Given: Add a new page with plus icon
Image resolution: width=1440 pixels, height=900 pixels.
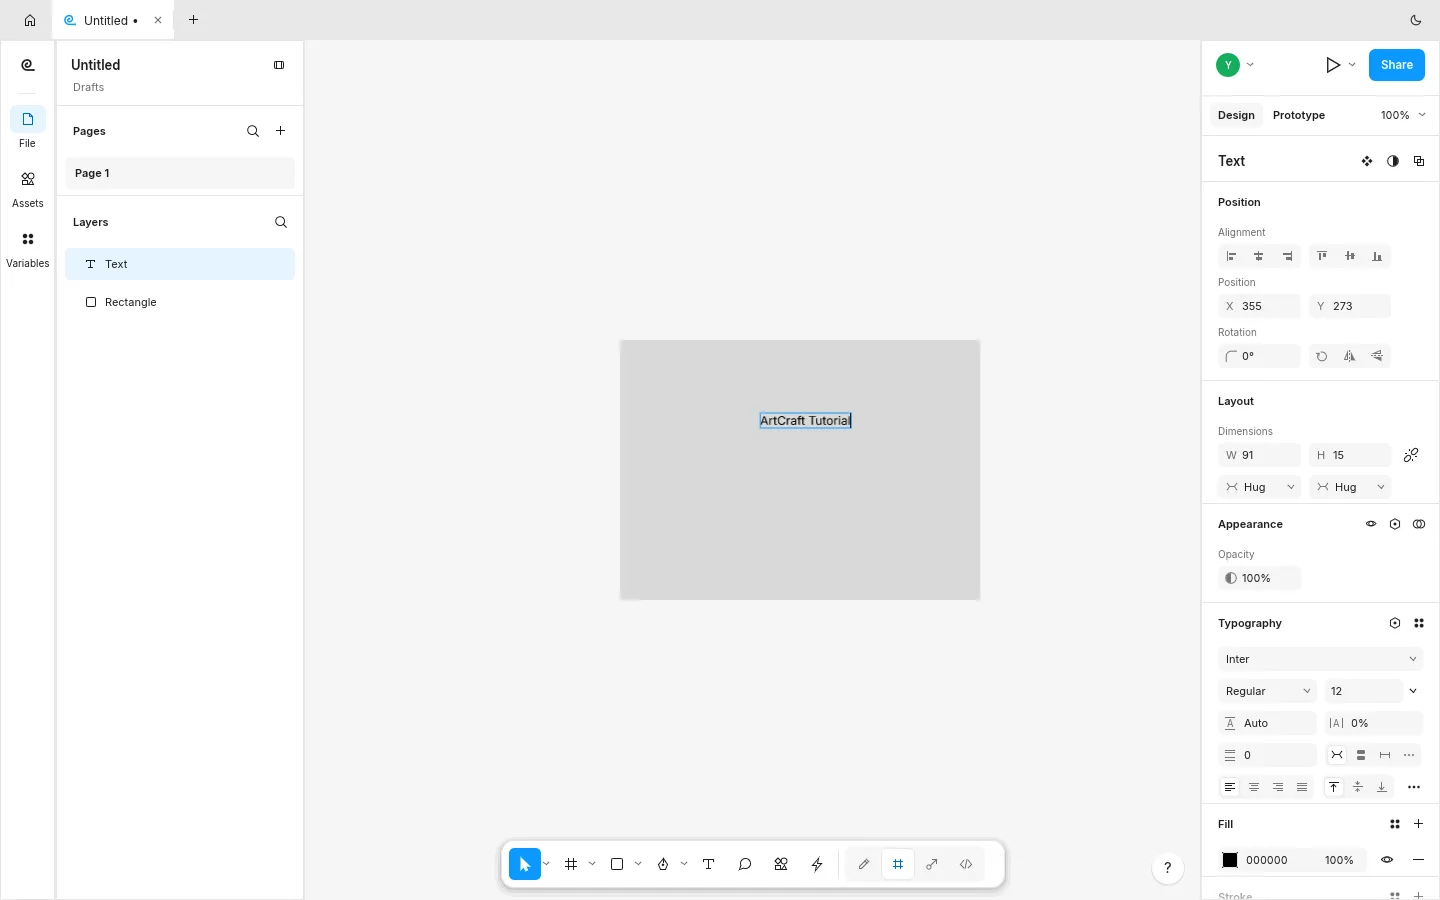Looking at the screenshot, I should [281, 131].
